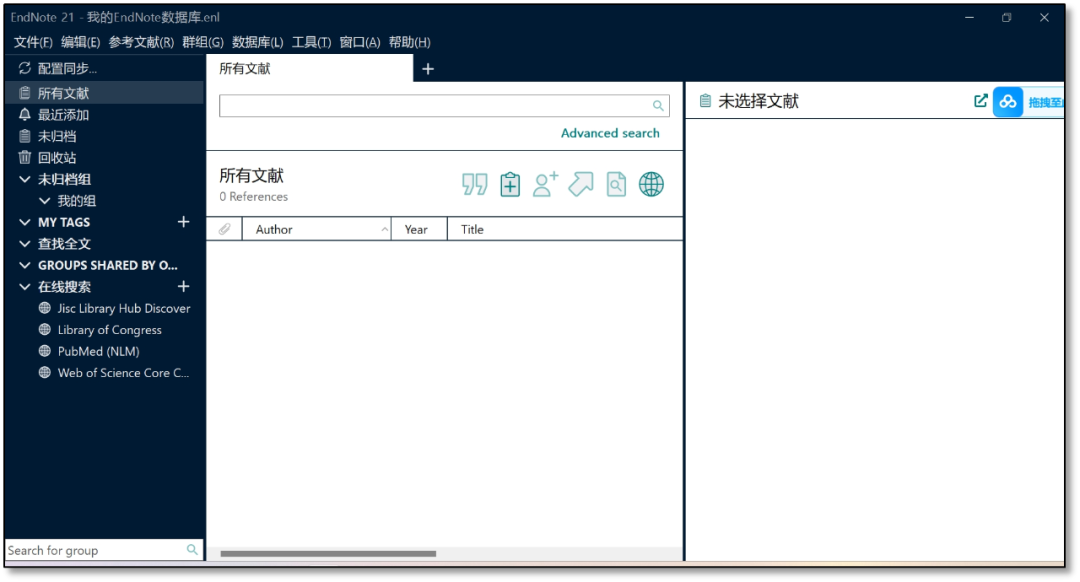Image resolution: width=1080 pixels, height=582 pixels.
Task: Collapse the MY TAGS section
Action: coord(25,222)
